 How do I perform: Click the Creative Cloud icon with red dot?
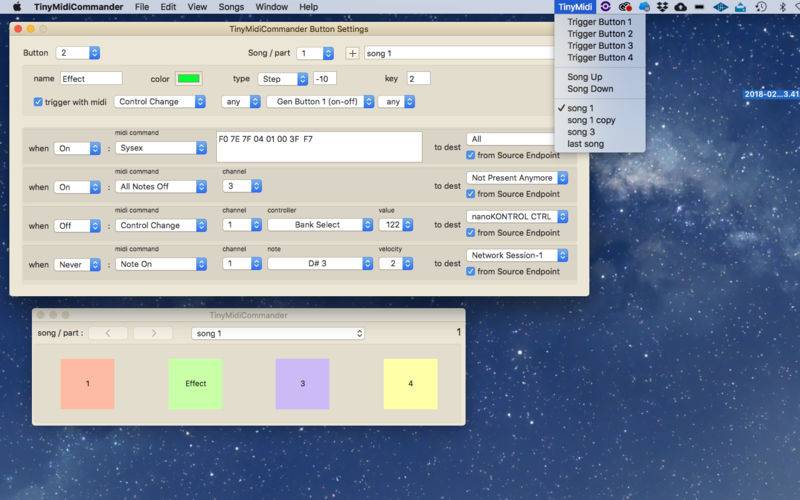(625, 7)
